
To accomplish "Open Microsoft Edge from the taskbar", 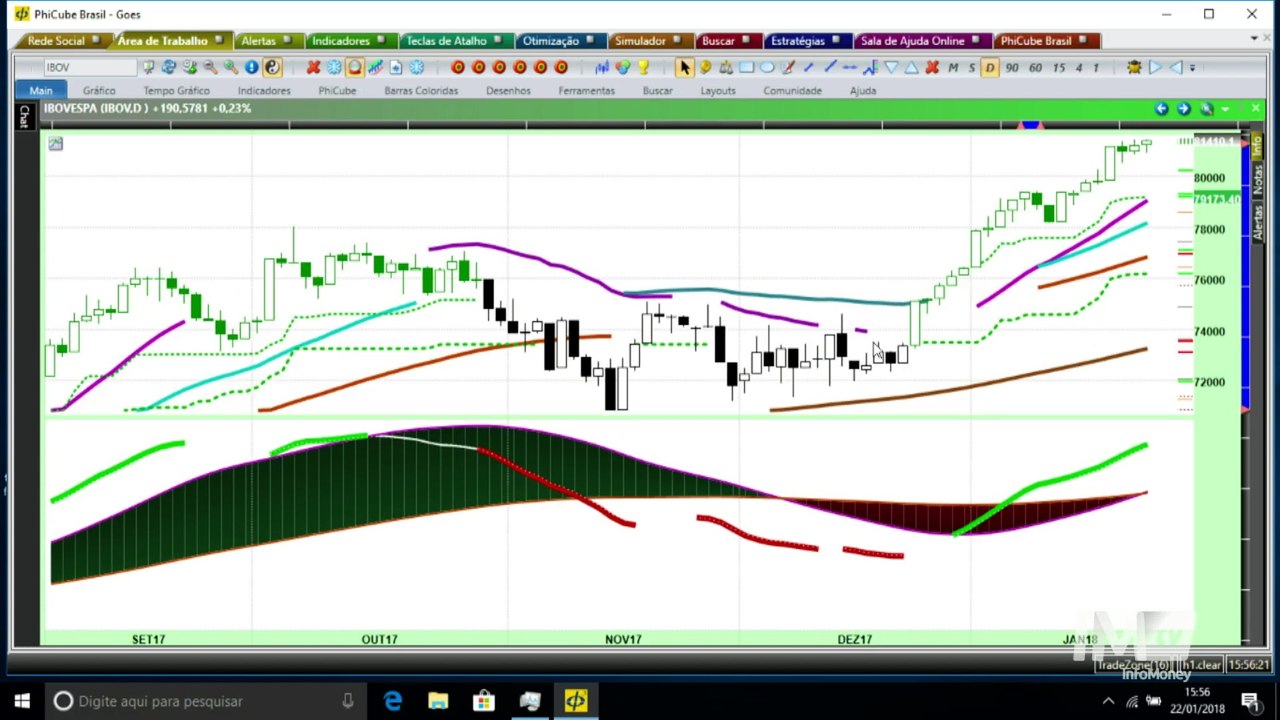I will tap(393, 701).
